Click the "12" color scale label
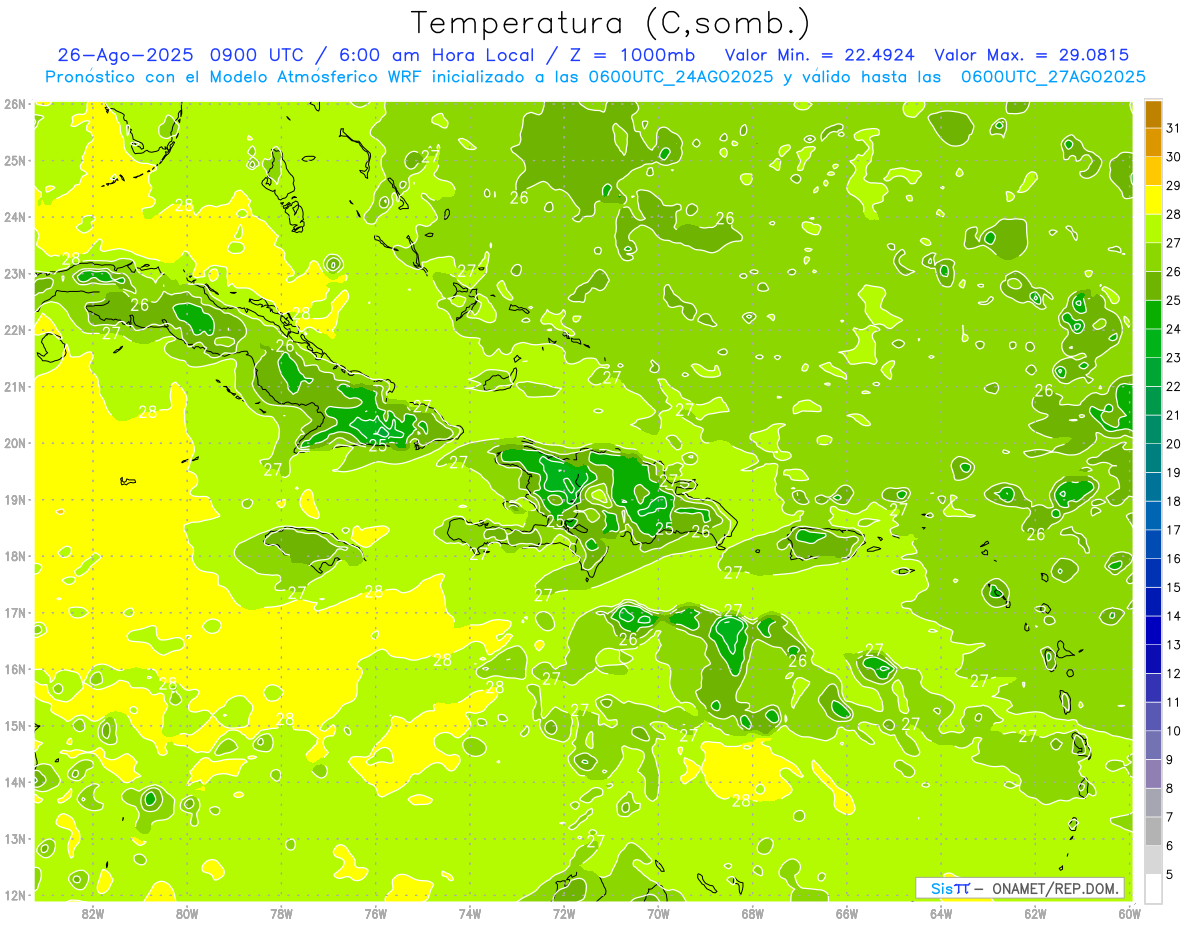The width and height of the screenshot is (1200, 927). (1174, 673)
